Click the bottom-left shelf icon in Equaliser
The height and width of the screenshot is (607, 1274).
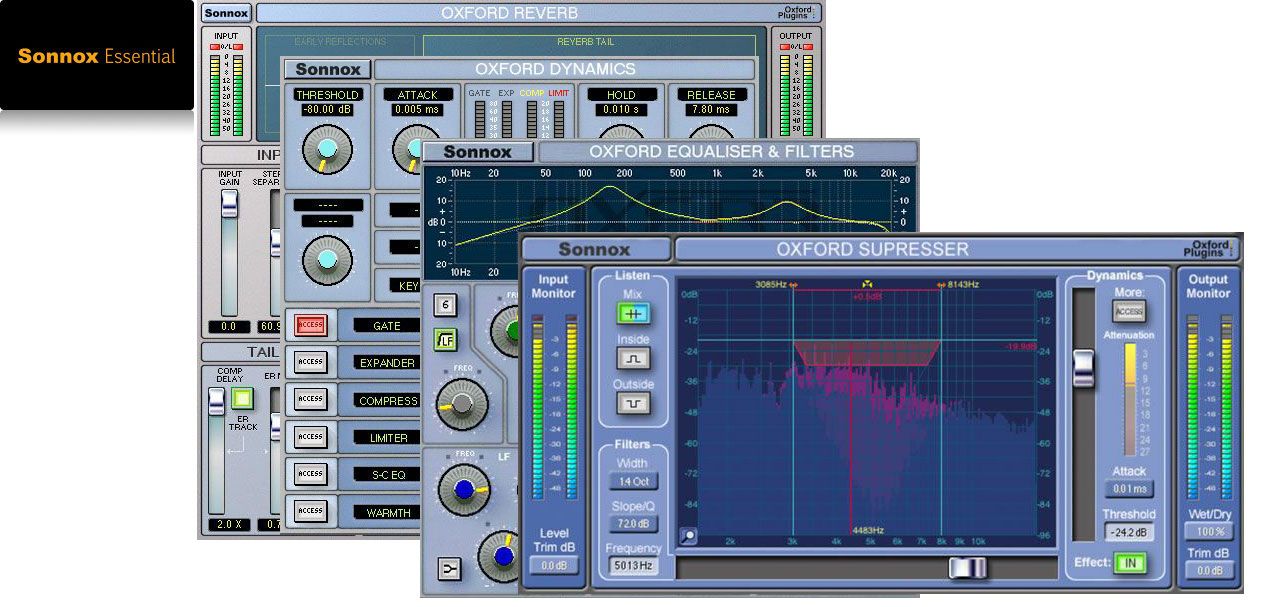(x=448, y=570)
